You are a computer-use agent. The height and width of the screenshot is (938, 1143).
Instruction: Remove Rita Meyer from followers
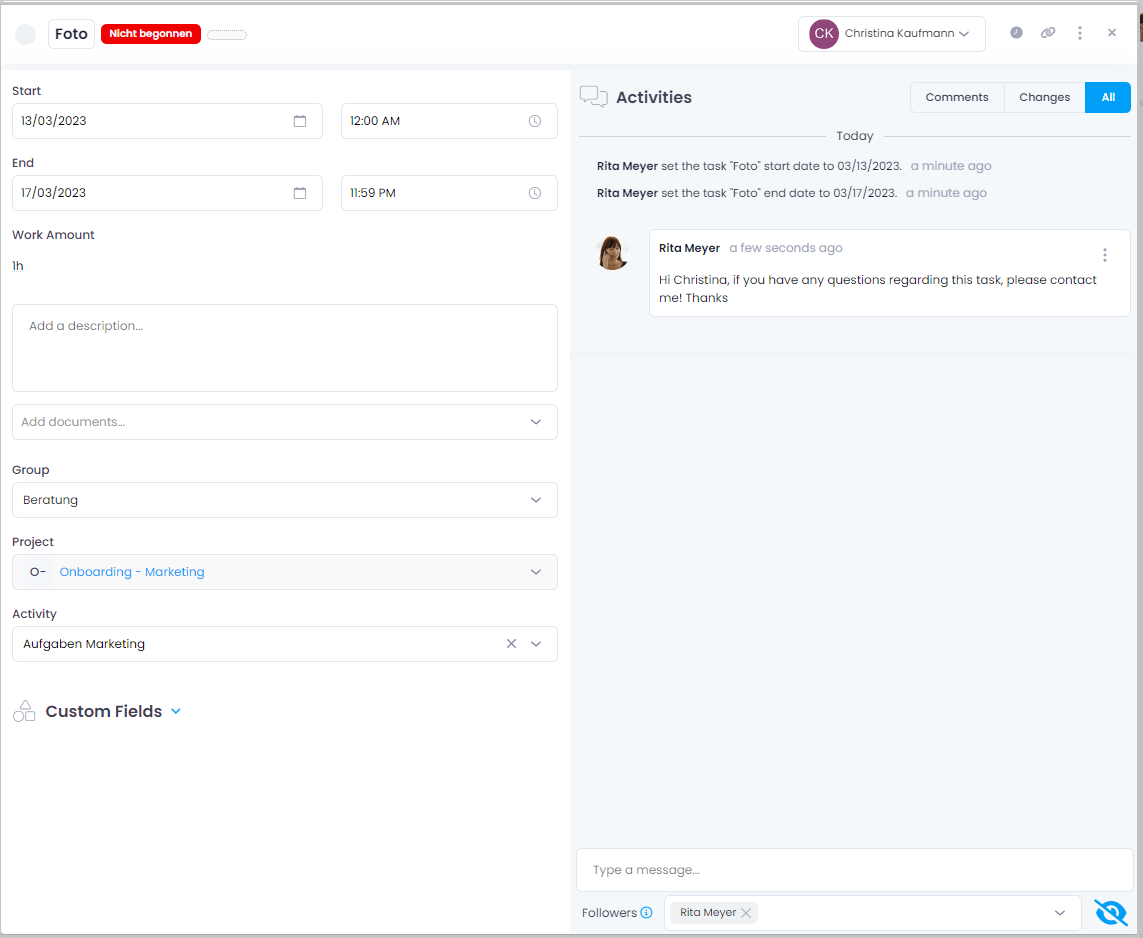(746, 912)
